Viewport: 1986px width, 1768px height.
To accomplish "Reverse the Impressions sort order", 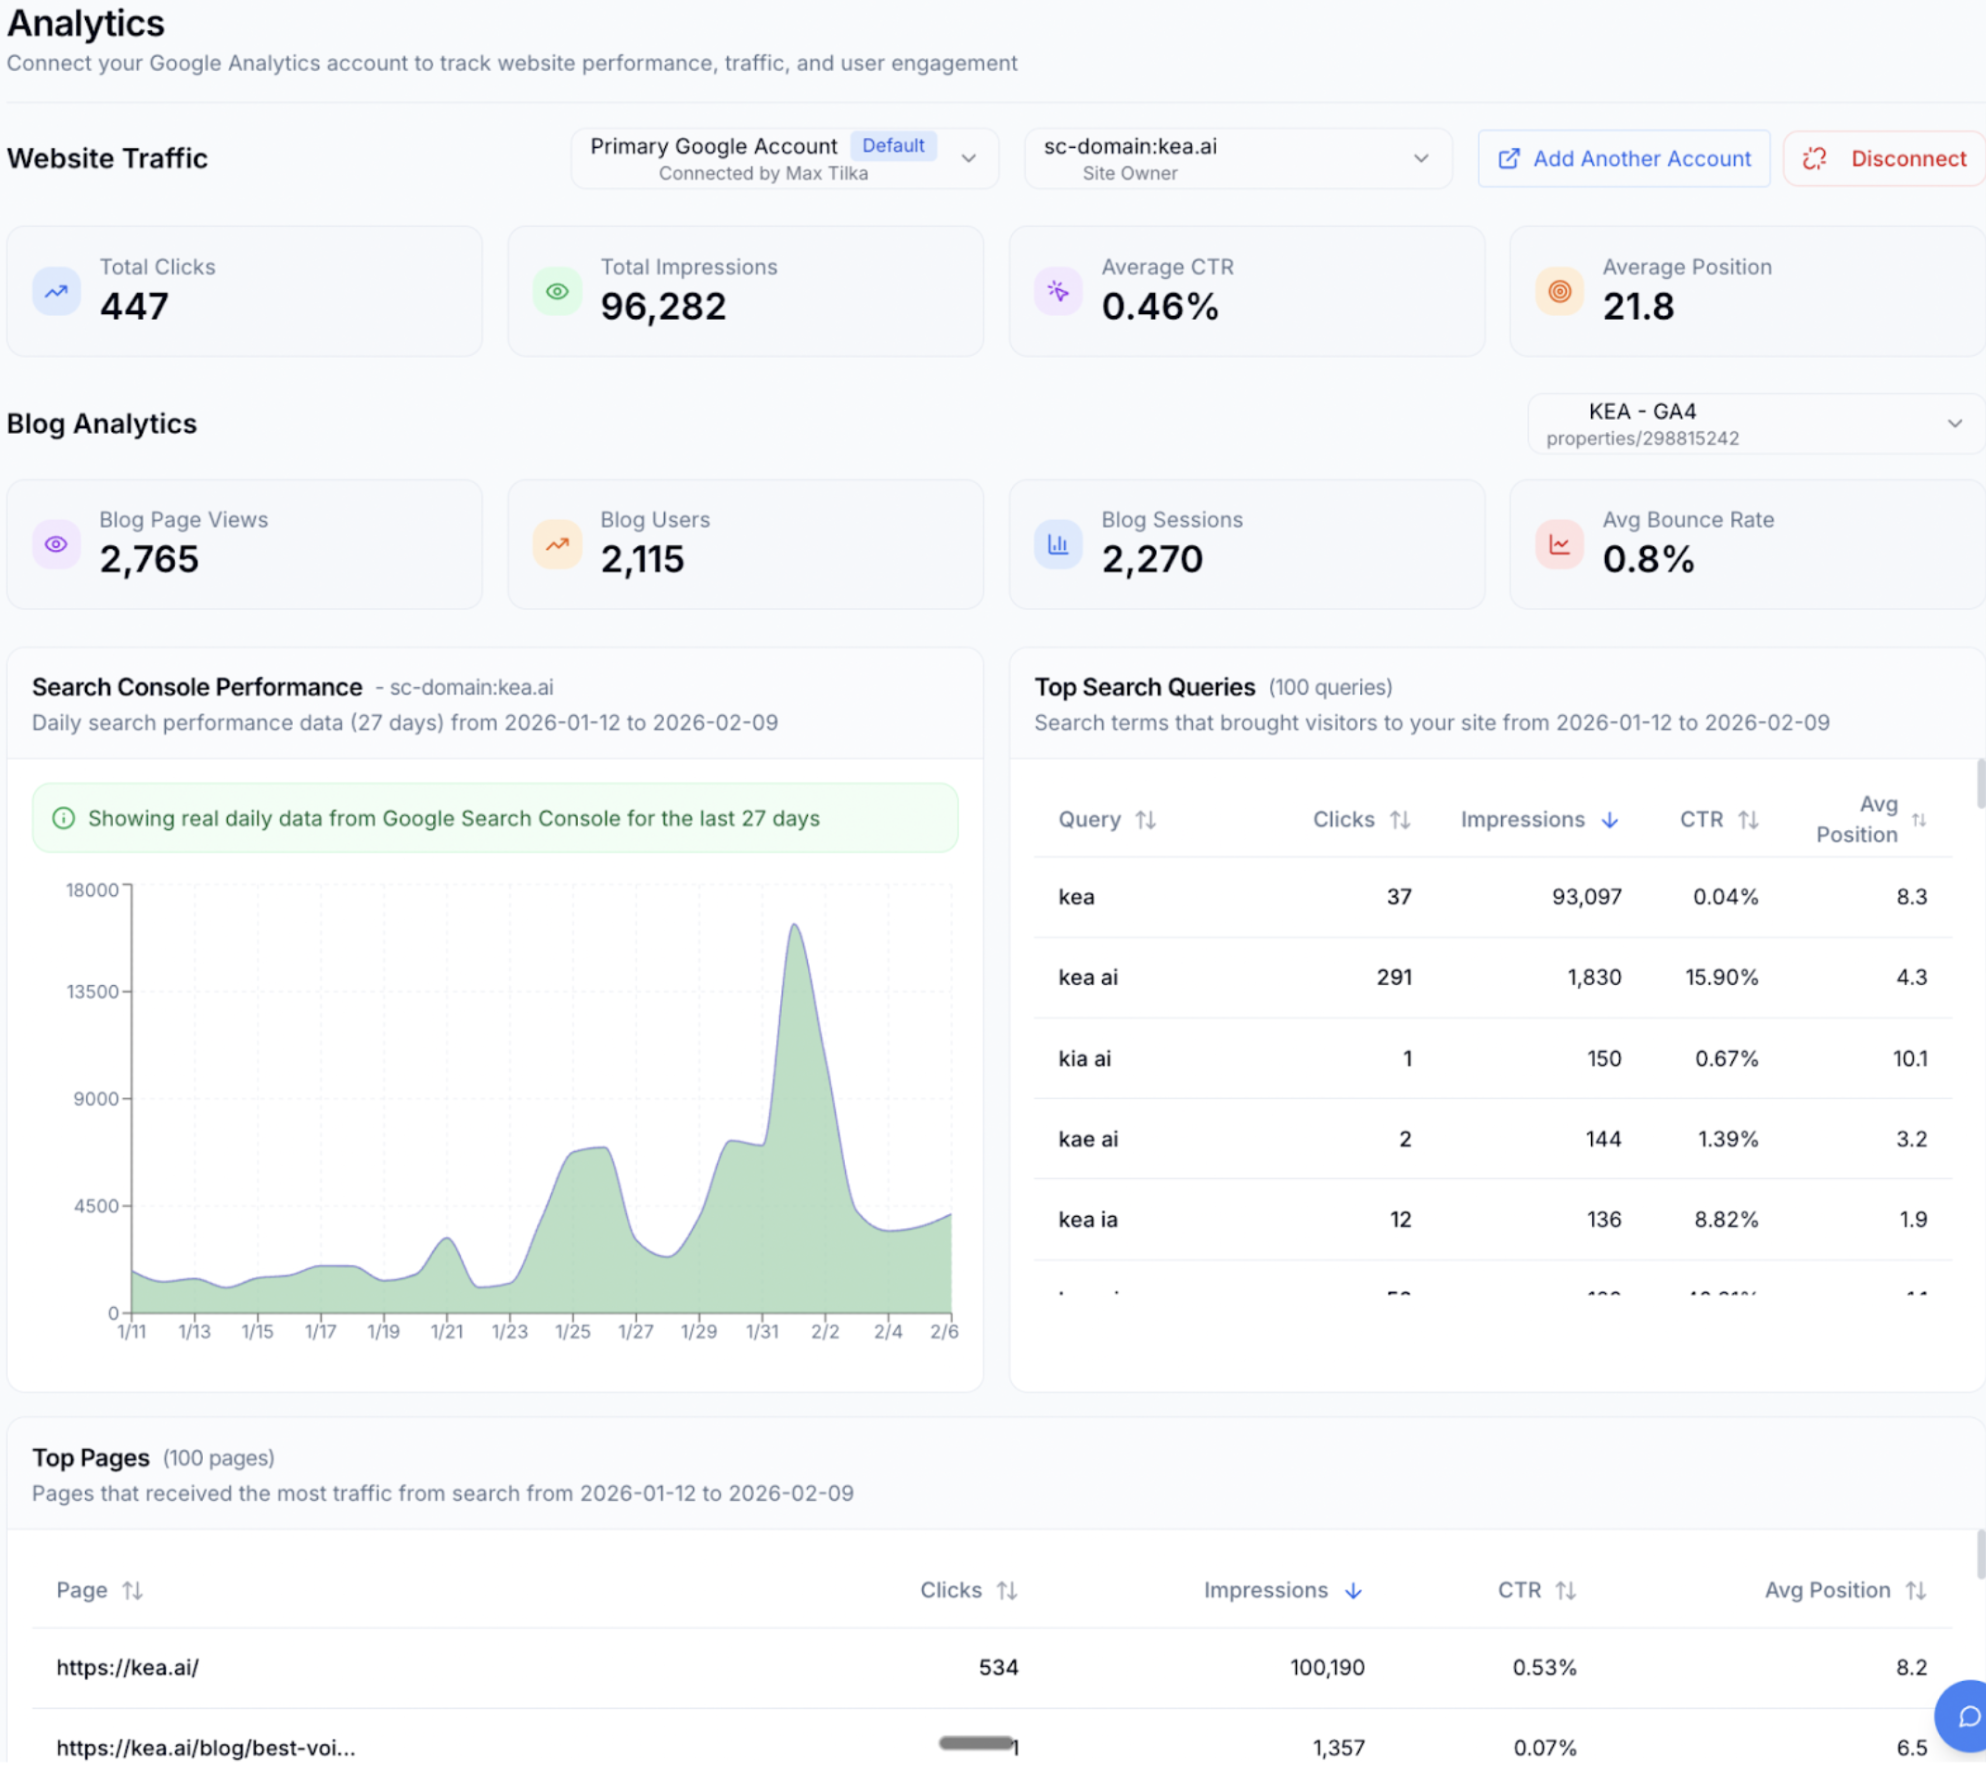I will [x=1610, y=819].
